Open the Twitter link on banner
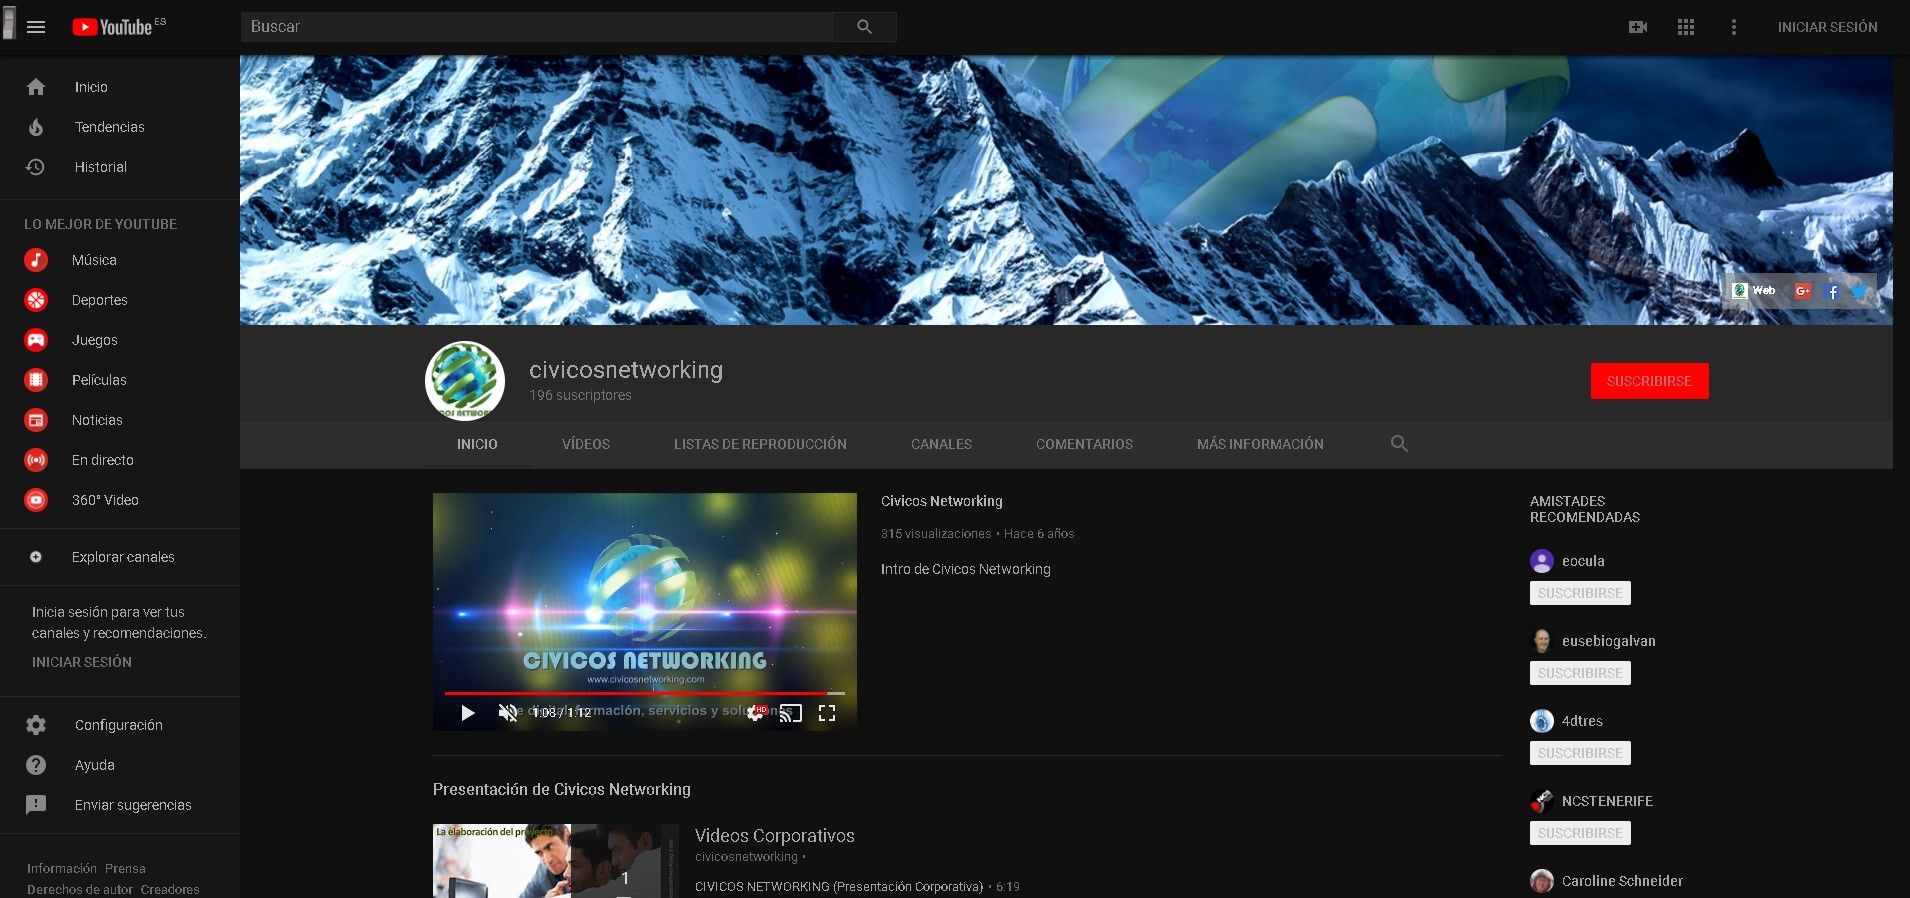The image size is (1910, 898). tap(1859, 291)
